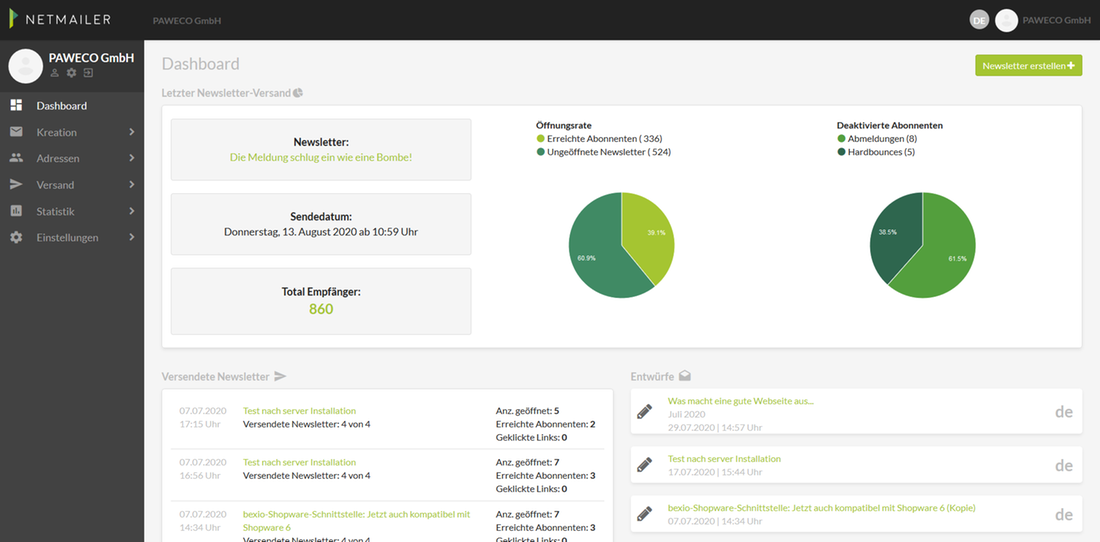Toggle Abmeldungen legend swatch
Screen dimensions: 1100x542
coord(841,139)
